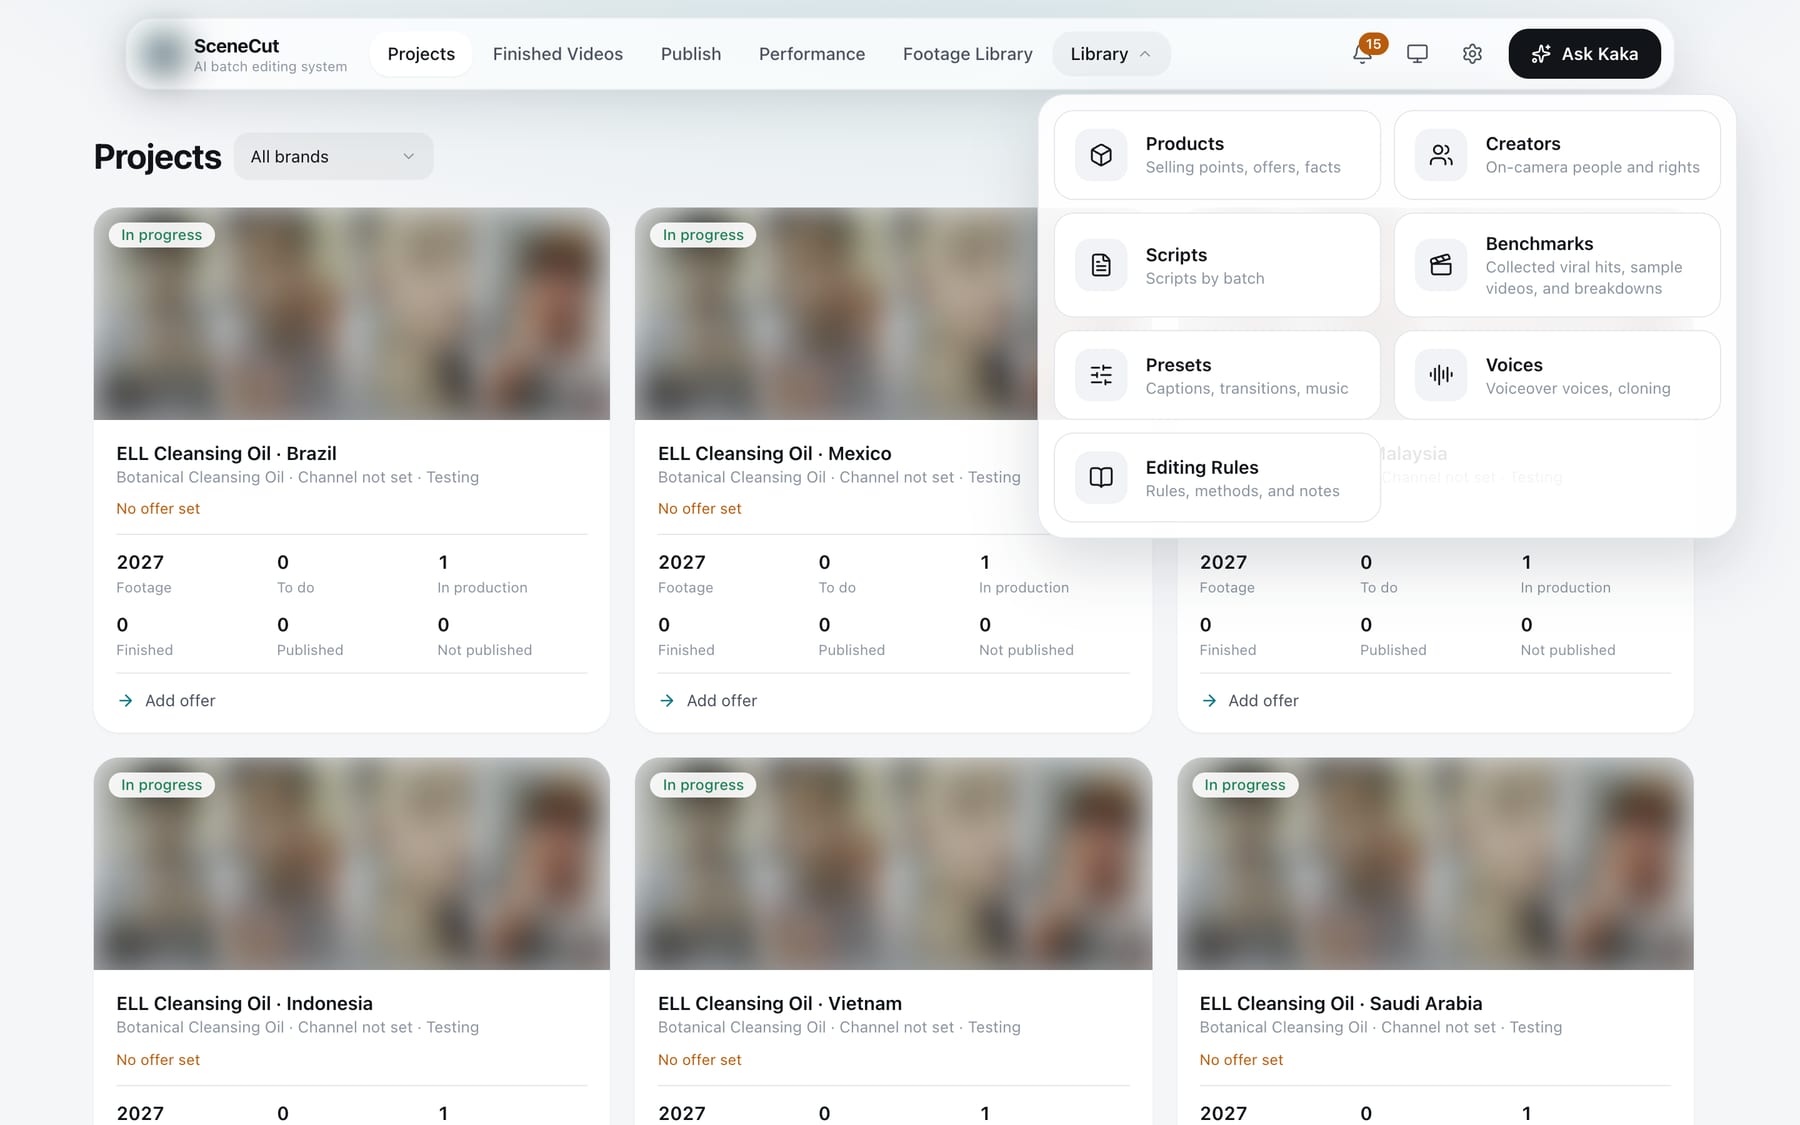Click the ELL Cleansing Oil · Brazil title
This screenshot has height=1125, width=1800.
(226, 453)
